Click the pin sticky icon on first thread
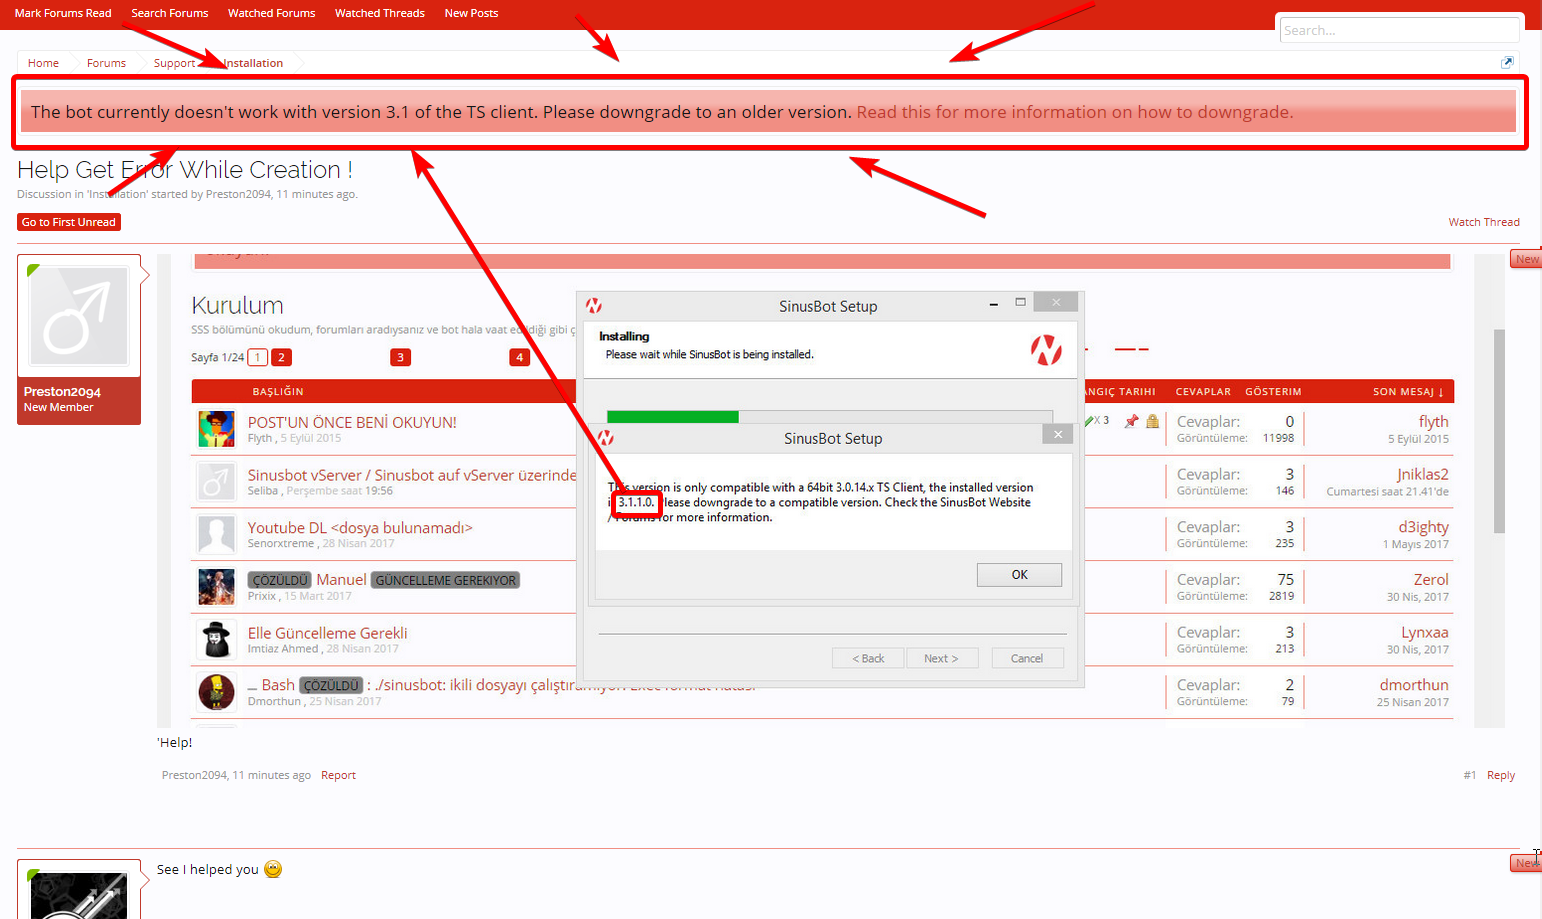Image resolution: width=1542 pixels, height=919 pixels. coord(1131,422)
